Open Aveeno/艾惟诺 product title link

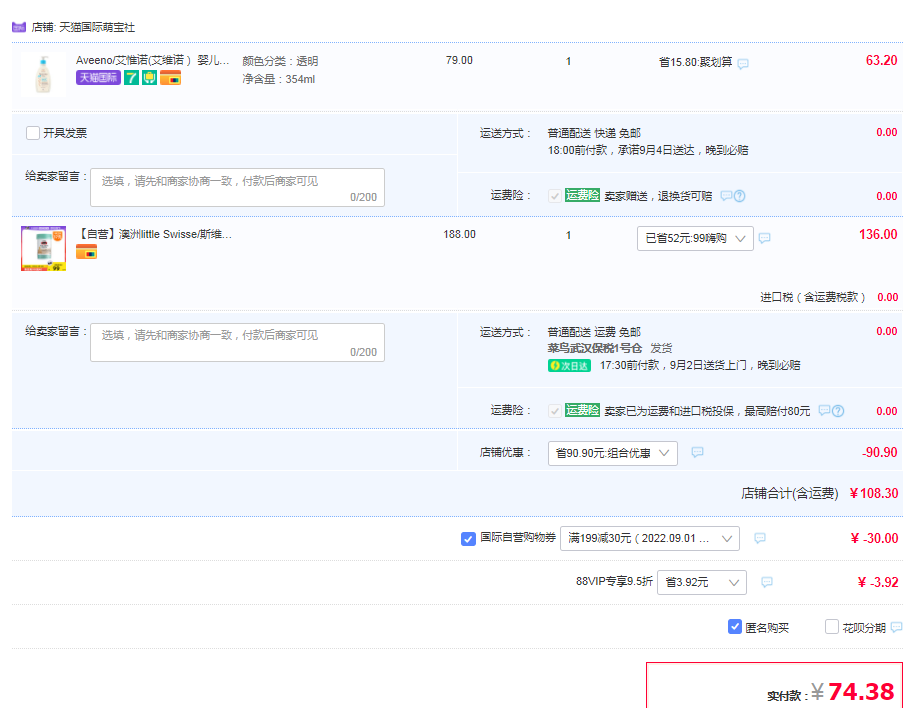pos(152,61)
